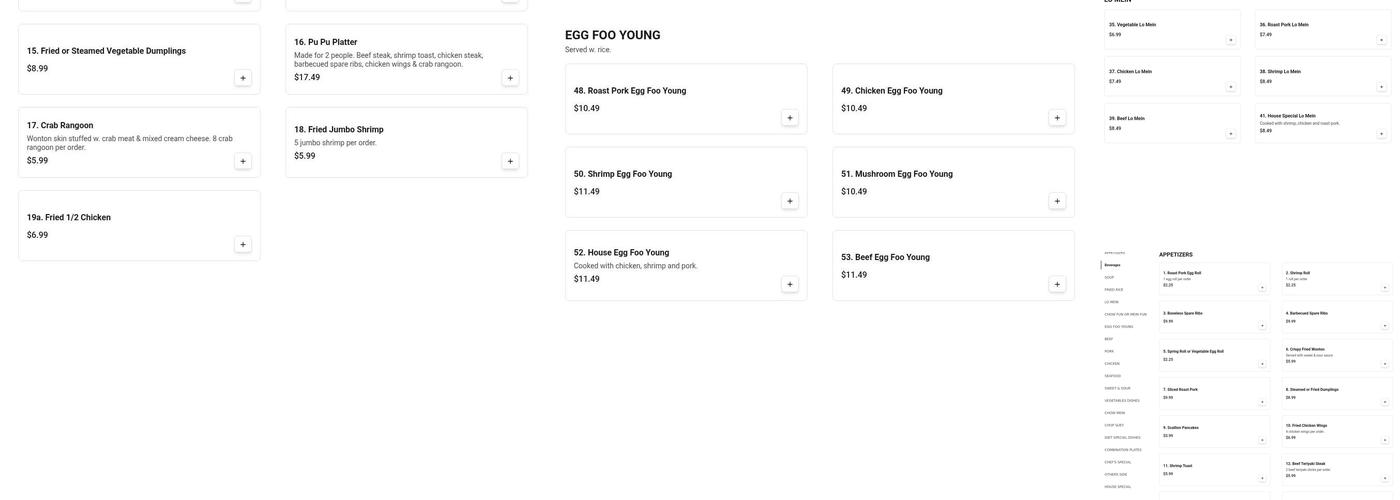
Task: Add House Special Lo Mein plus button
Action: point(1382,134)
